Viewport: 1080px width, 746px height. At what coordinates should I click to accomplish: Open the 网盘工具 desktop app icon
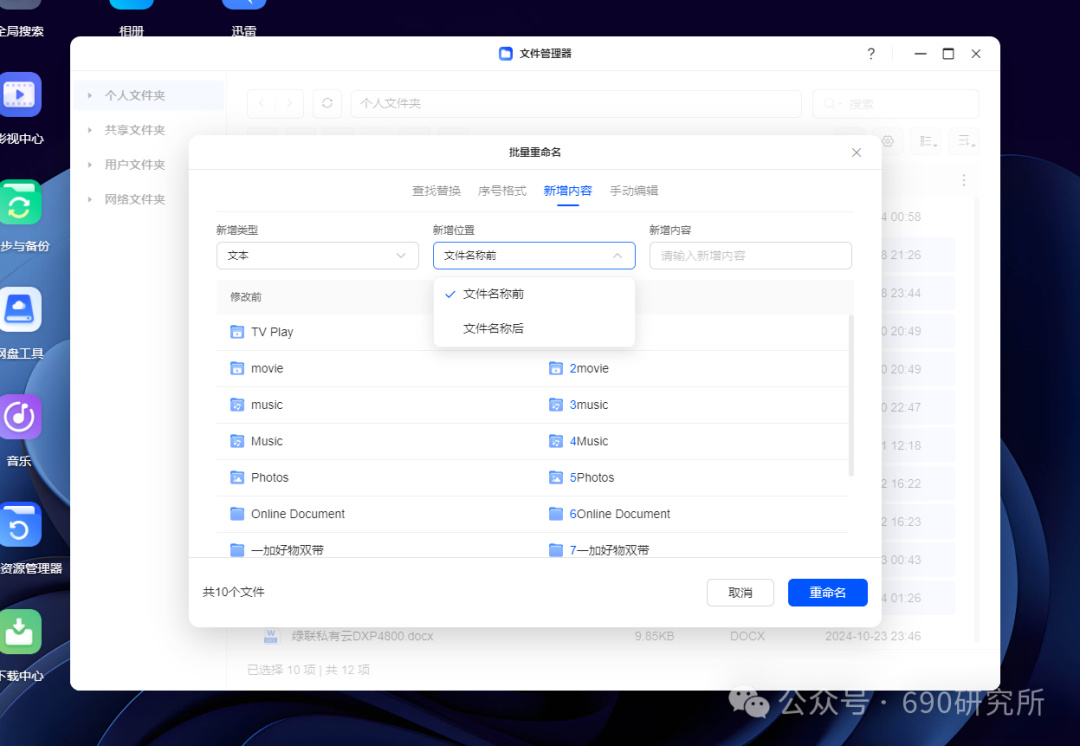click(x=21, y=309)
